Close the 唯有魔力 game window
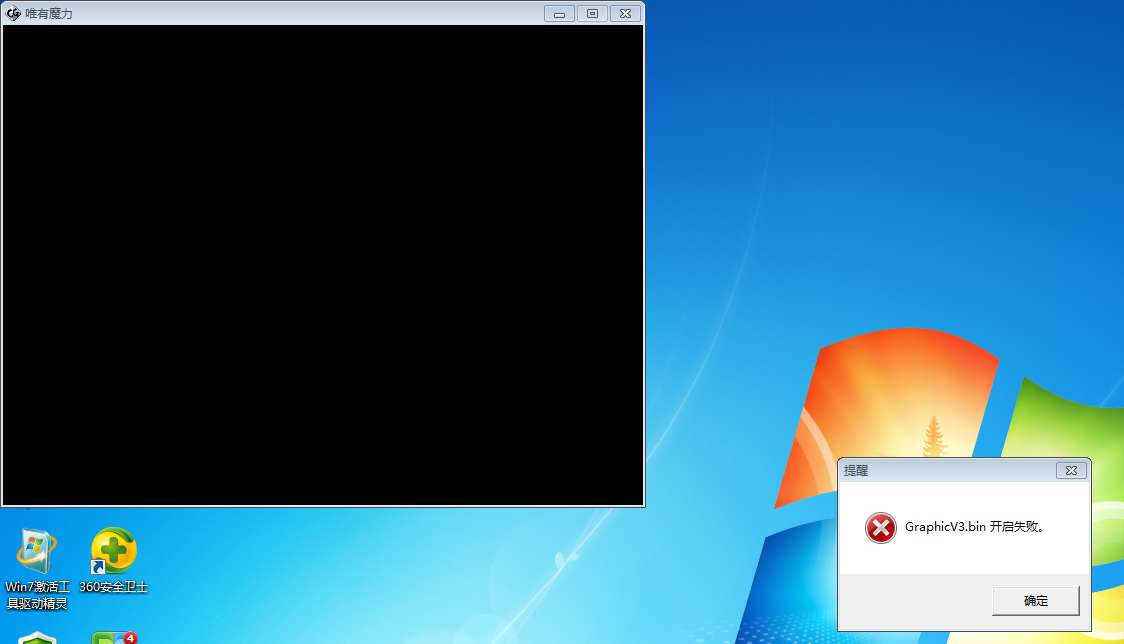 pos(625,14)
